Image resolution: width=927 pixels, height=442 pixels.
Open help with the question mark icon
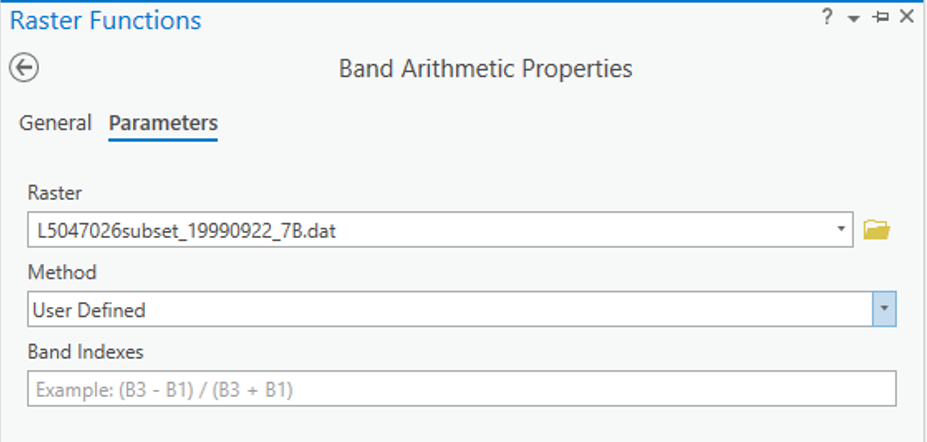click(827, 17)
